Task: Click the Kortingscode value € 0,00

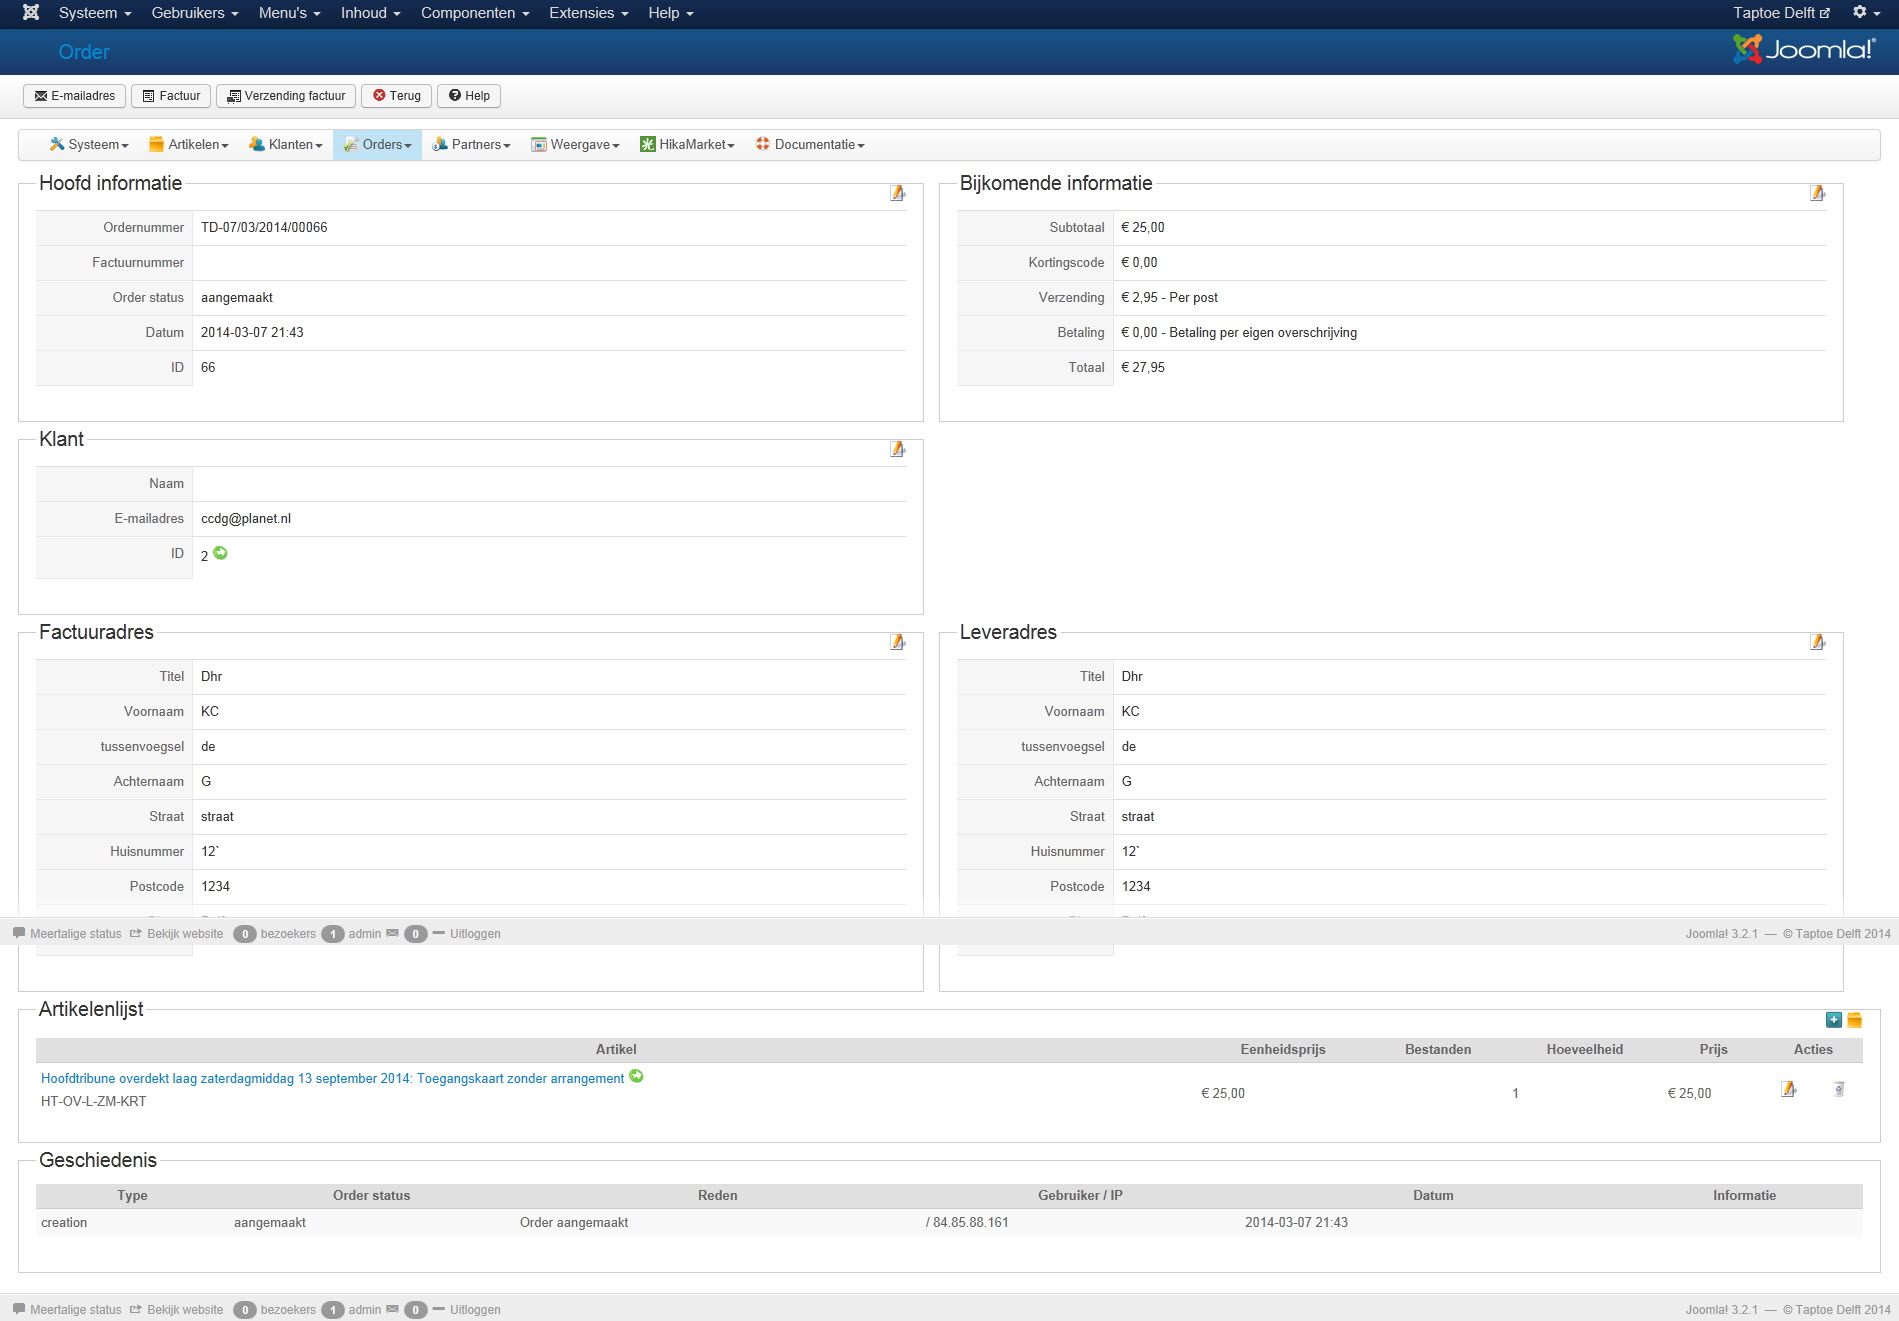Action: [1139, 263]
